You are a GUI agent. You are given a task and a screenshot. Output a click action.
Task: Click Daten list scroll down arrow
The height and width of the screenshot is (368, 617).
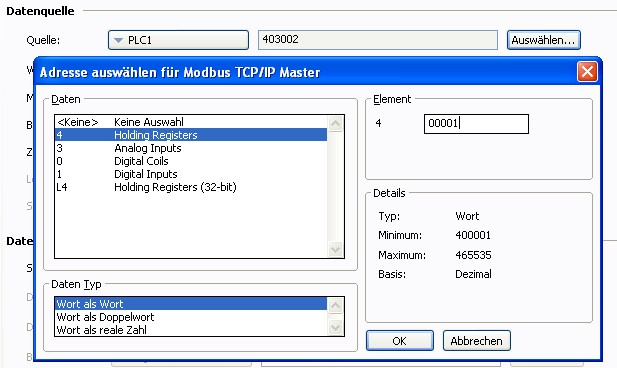(x=335, y=250)
